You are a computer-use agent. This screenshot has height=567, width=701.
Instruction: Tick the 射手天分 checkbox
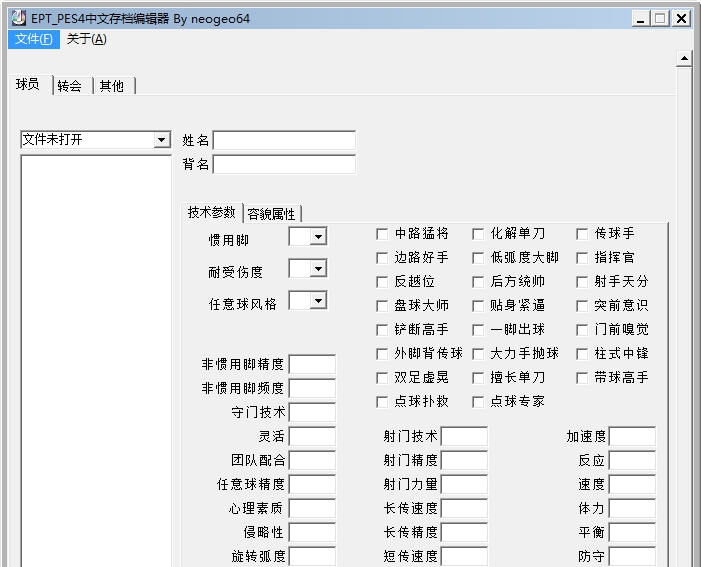click(x=582, y=282)
